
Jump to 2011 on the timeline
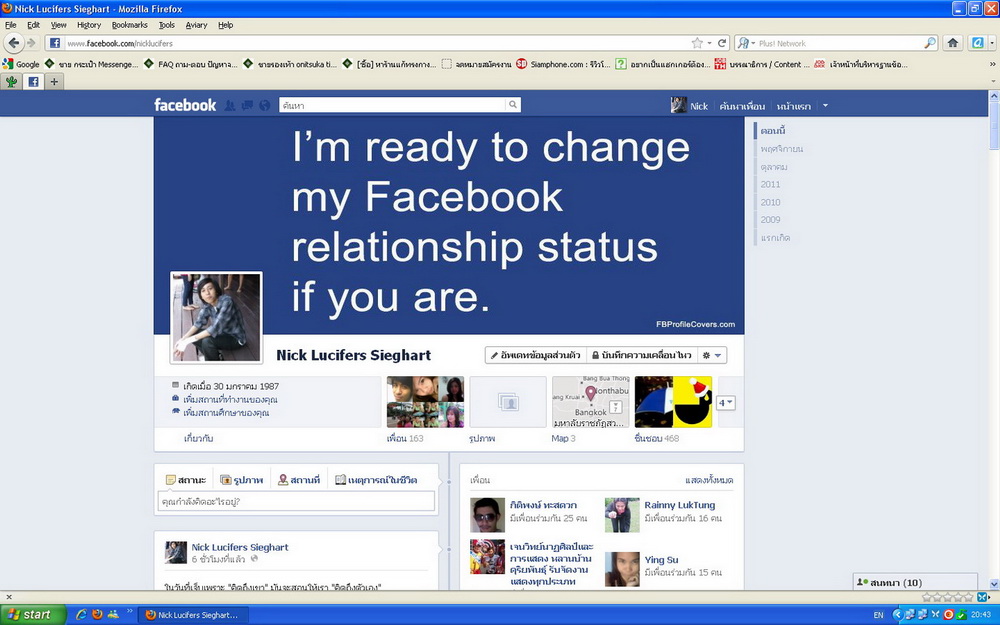tap(770, 184)
